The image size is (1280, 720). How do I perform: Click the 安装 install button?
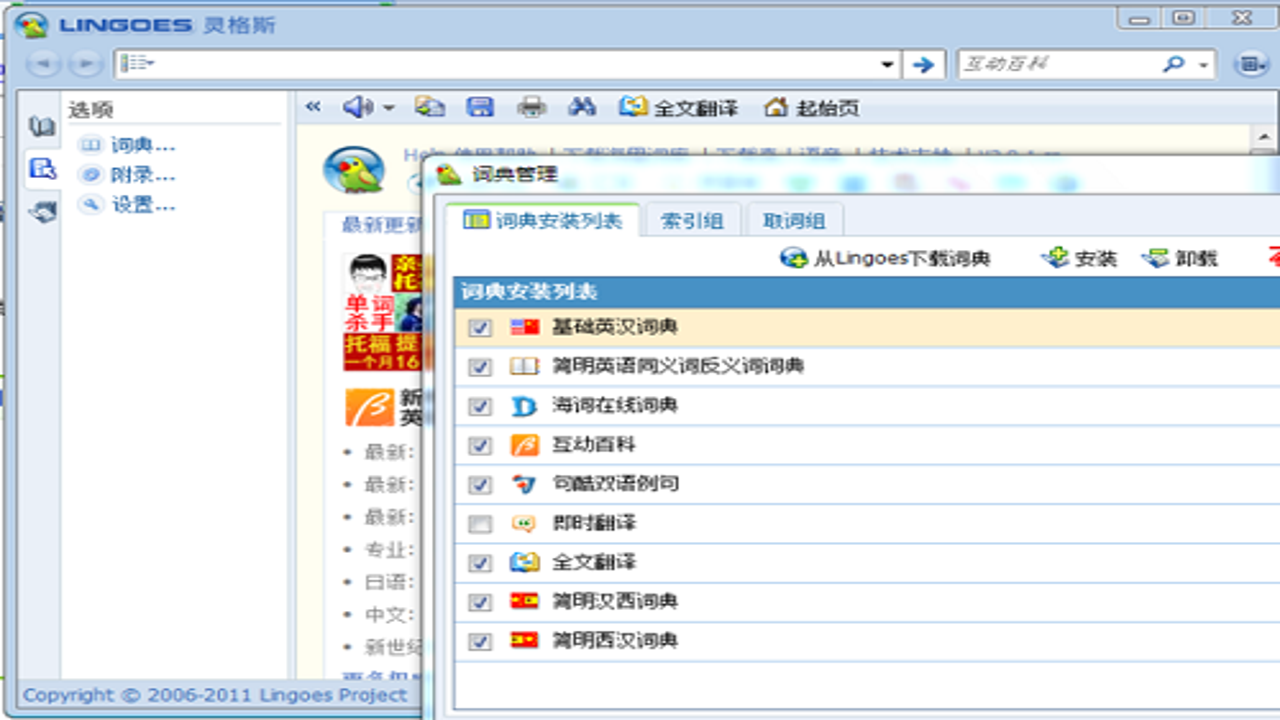pos(1079,258)
